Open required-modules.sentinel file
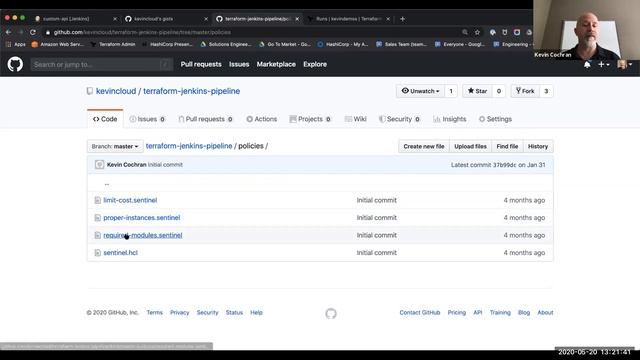Screen dimensions: 640x360 [x=143, y=235]
